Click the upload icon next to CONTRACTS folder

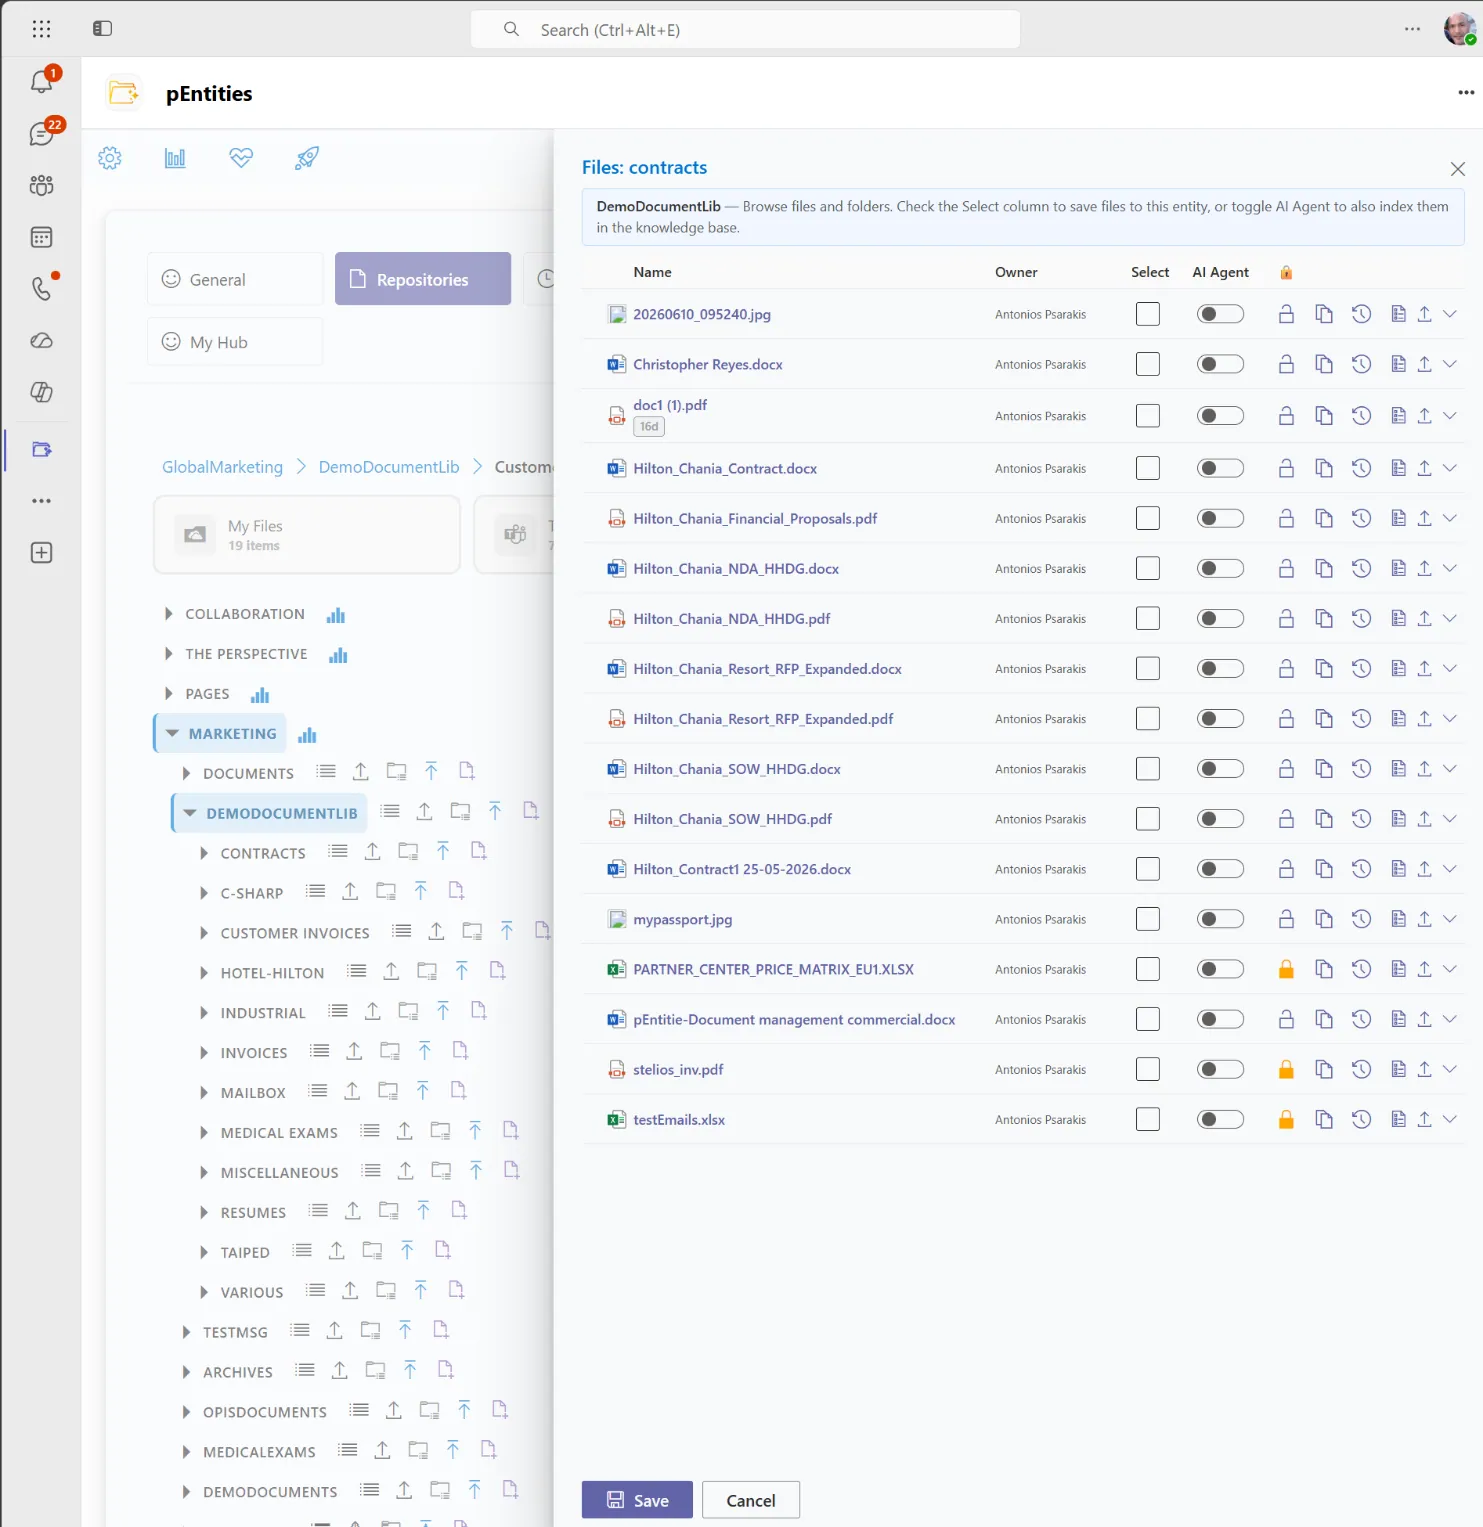372,852
